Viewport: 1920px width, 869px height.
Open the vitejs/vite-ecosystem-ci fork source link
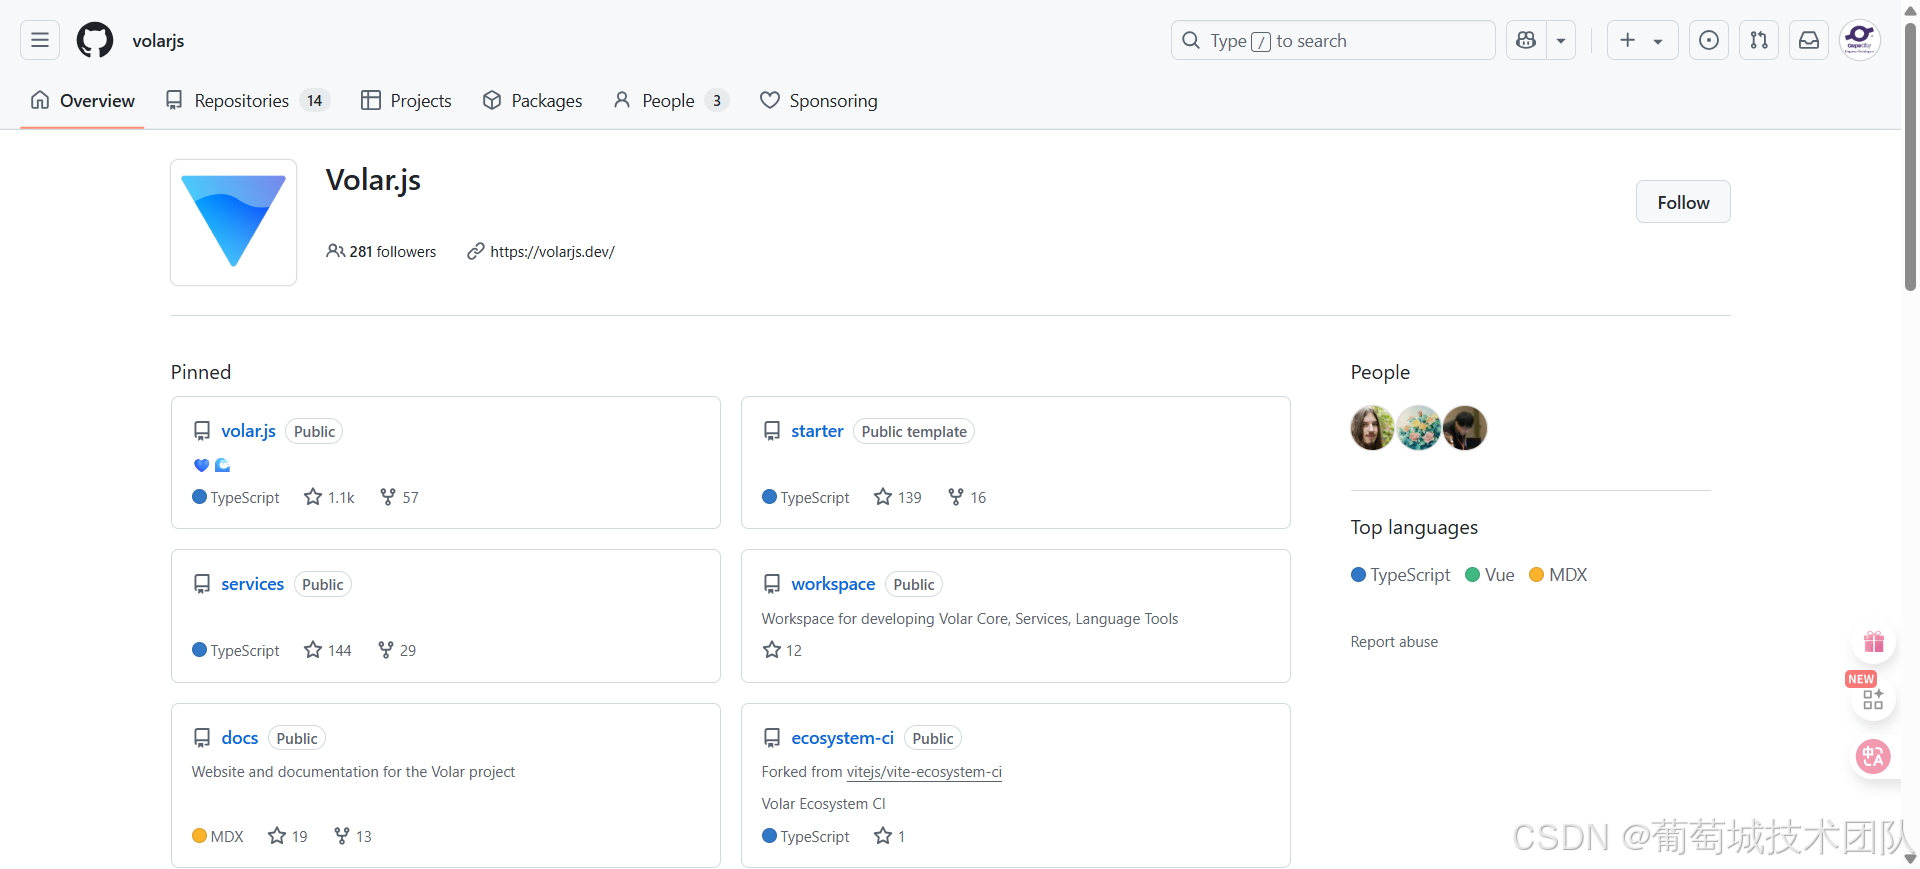(924, 772)
